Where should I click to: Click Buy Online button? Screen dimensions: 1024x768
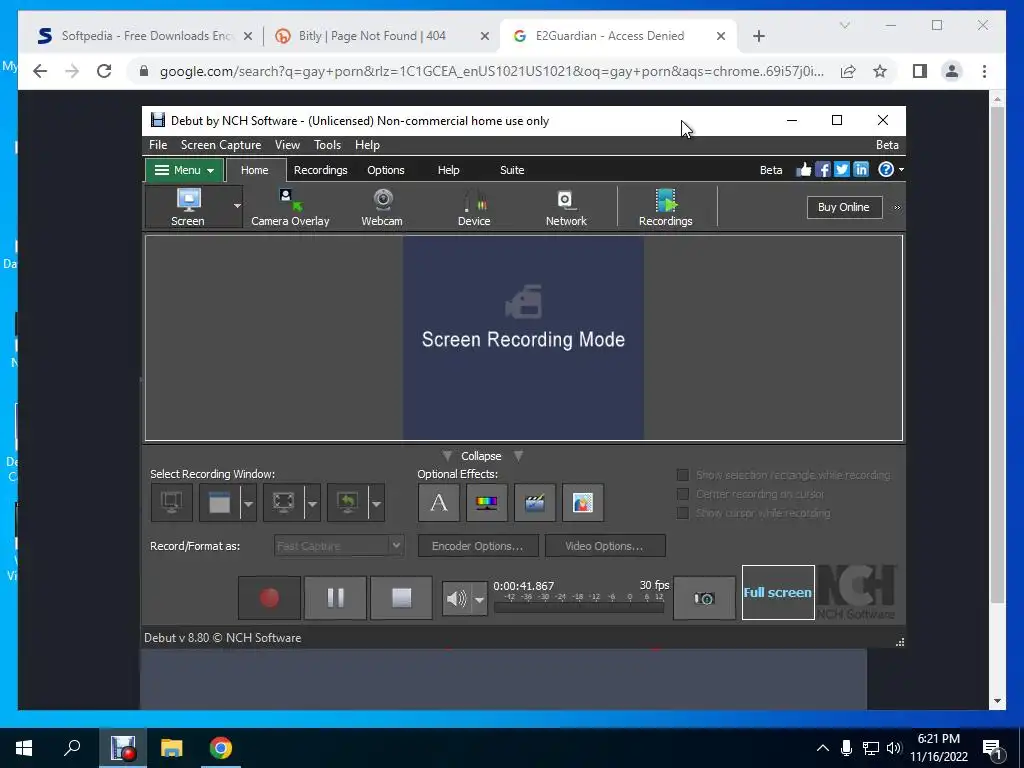(844, 207)
